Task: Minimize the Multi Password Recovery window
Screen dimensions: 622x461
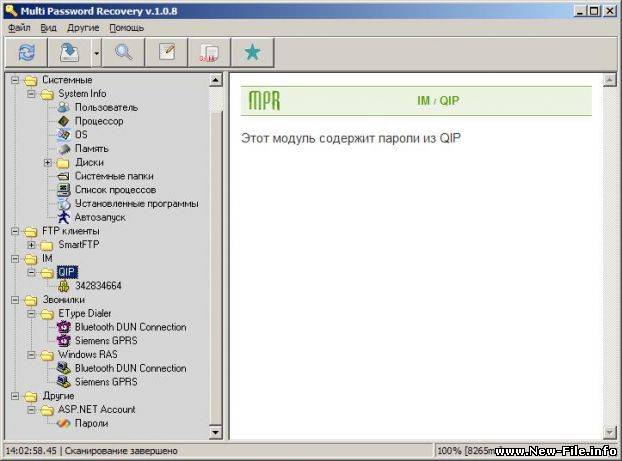Action: click(580, 11)
